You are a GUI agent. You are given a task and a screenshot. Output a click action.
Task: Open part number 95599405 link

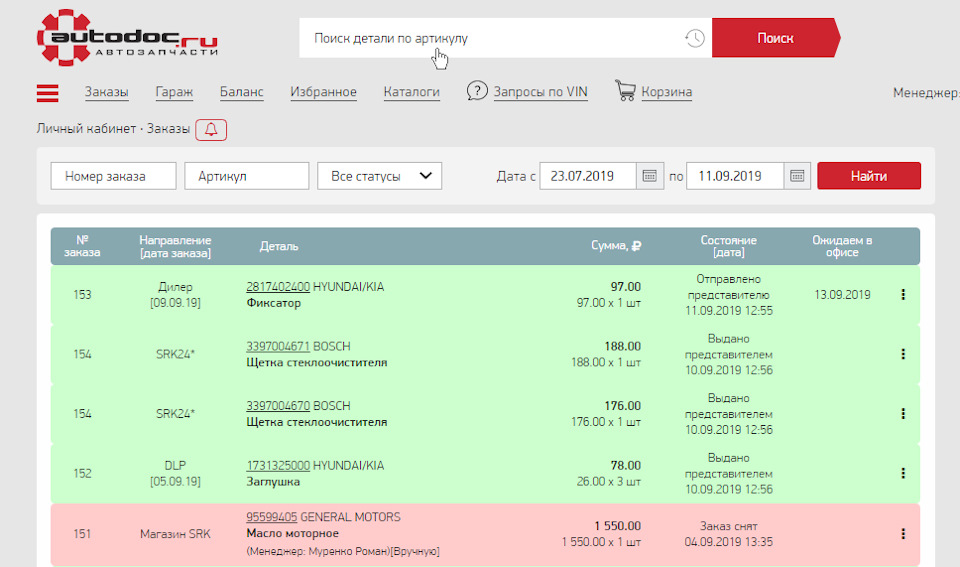pyautogui.click(x=272, y=517)
